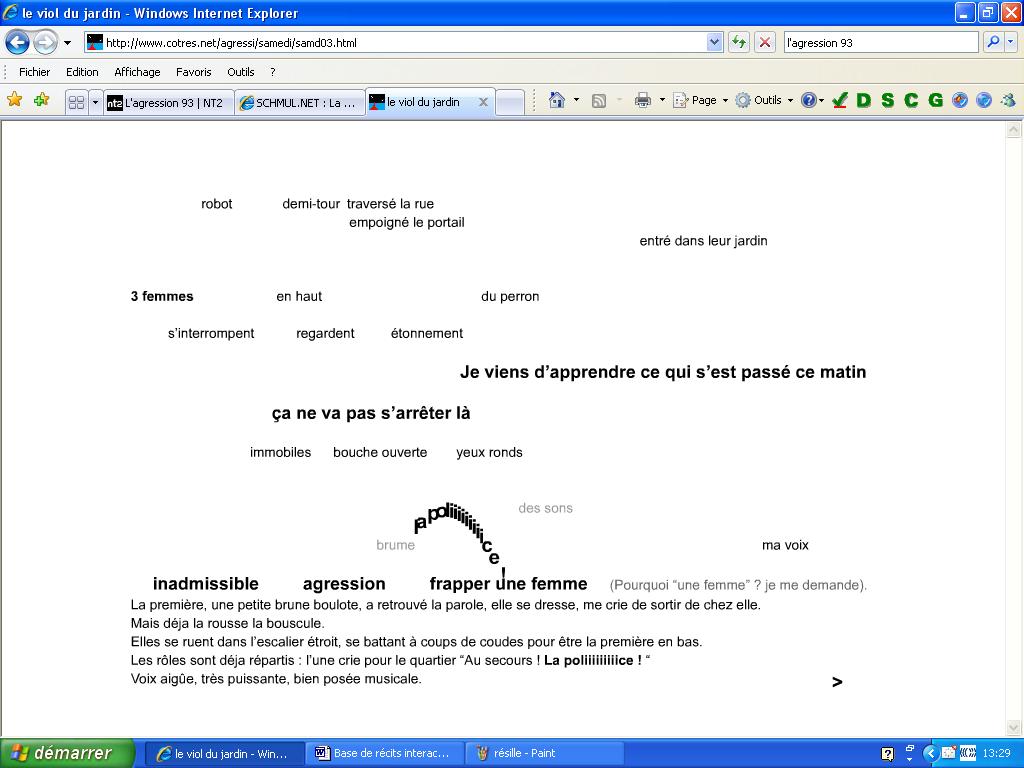This screenshot has height=768, width=1024.
Task: Click the Print icon
Action: [x=643, y=100]
